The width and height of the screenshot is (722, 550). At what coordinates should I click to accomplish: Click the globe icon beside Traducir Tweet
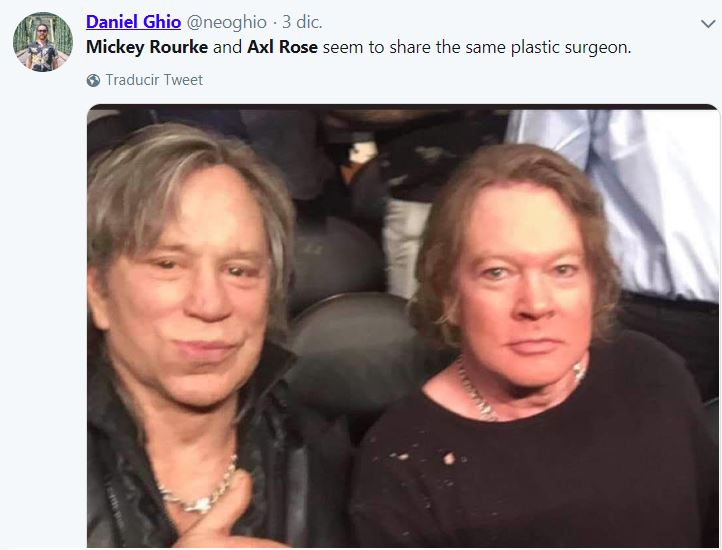[x=93, y=80]
